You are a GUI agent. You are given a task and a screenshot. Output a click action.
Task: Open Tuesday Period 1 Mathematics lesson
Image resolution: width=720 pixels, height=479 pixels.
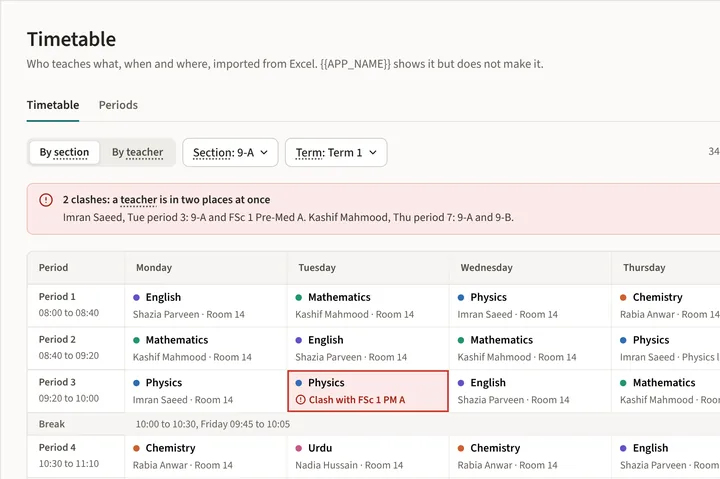(368, 306)
